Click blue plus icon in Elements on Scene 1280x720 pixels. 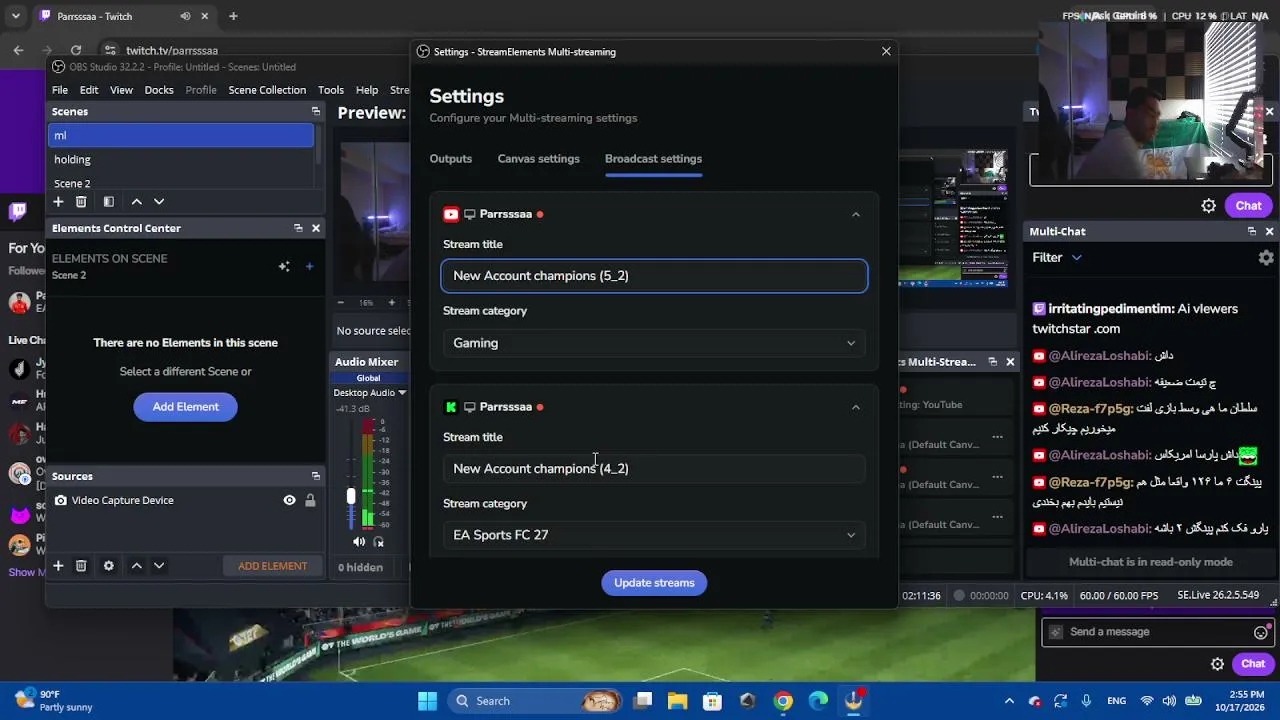(x=309, y=266)
